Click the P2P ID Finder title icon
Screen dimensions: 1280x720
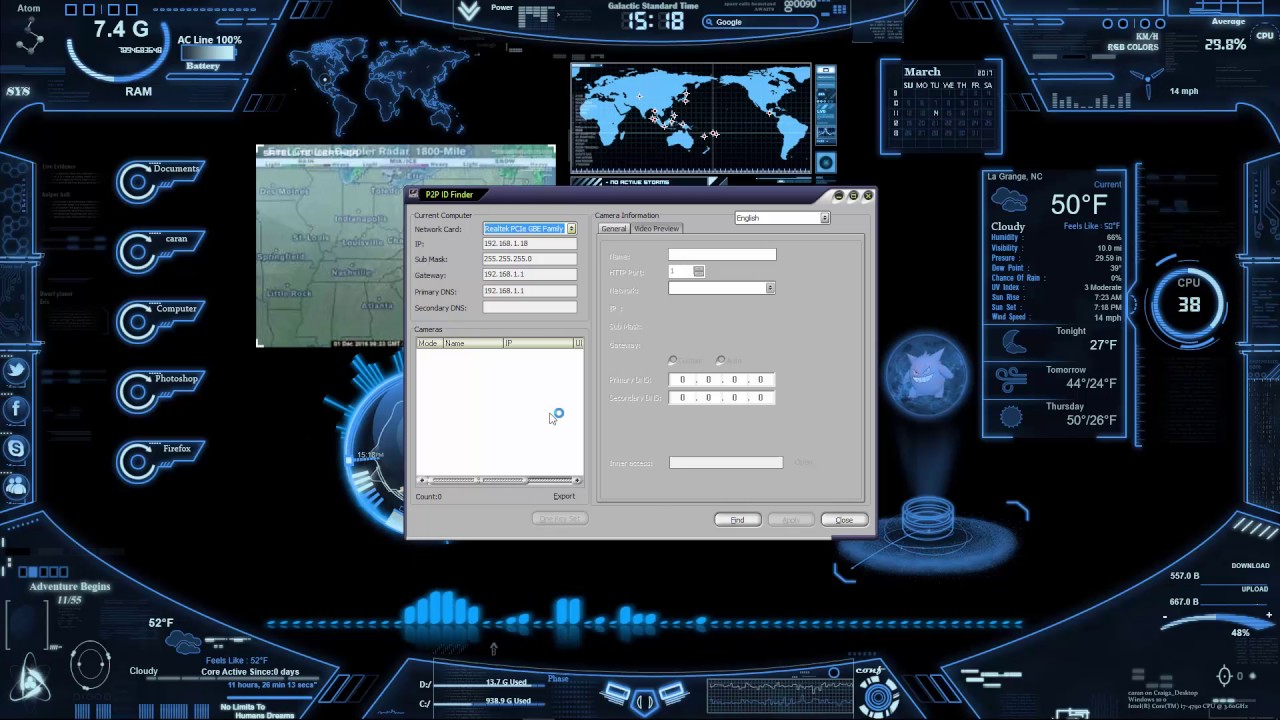[x=414, y=194]
